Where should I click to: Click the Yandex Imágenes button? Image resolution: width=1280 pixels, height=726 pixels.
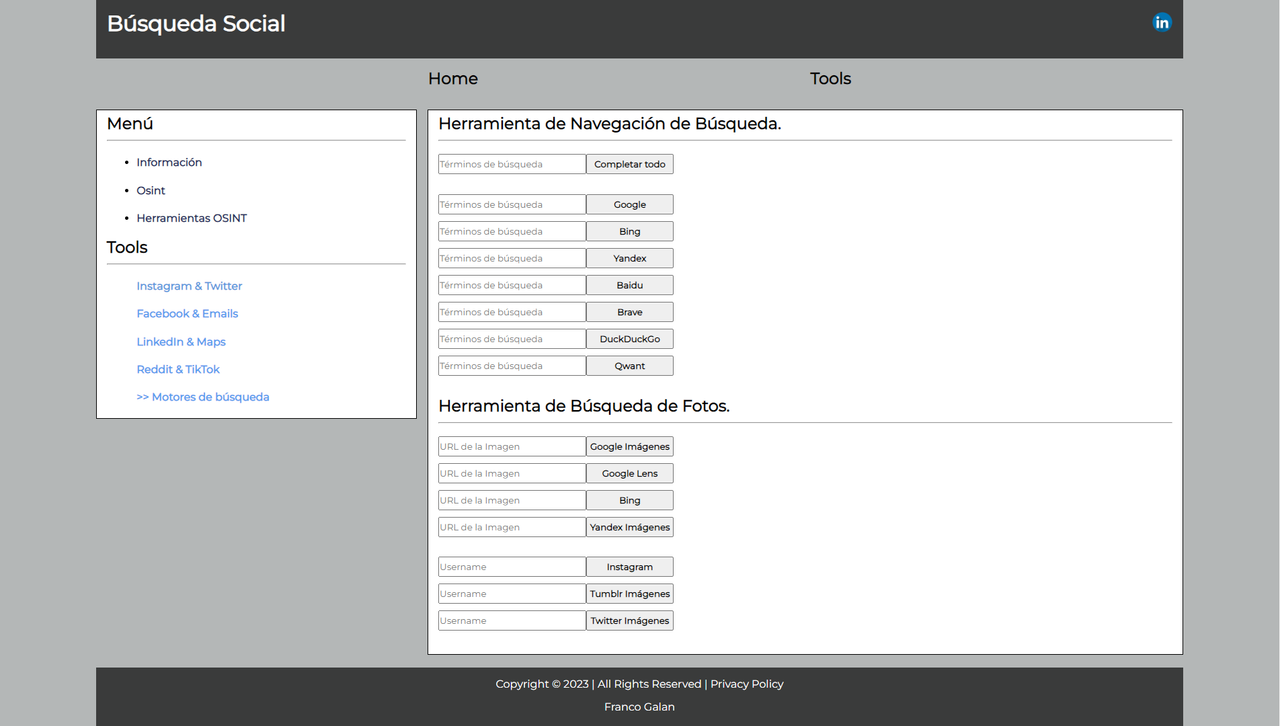630,527
